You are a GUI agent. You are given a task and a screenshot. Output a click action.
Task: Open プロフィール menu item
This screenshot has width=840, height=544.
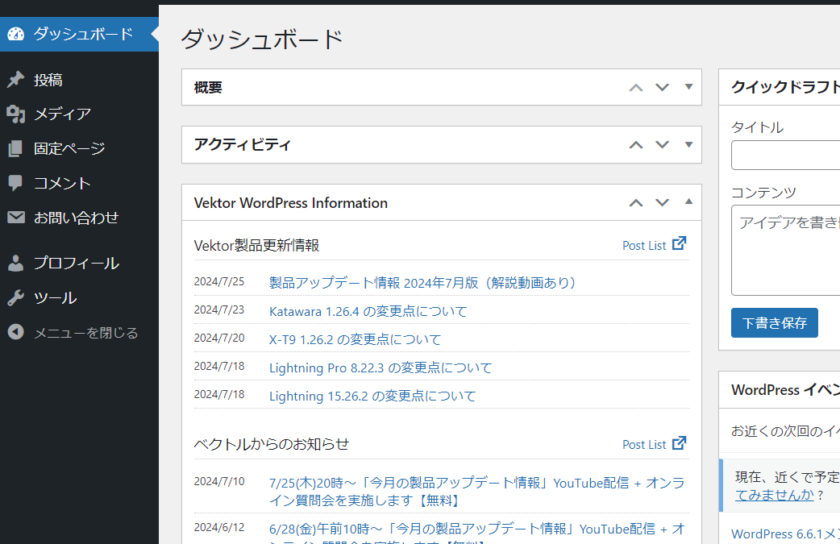tap(79, 263)
